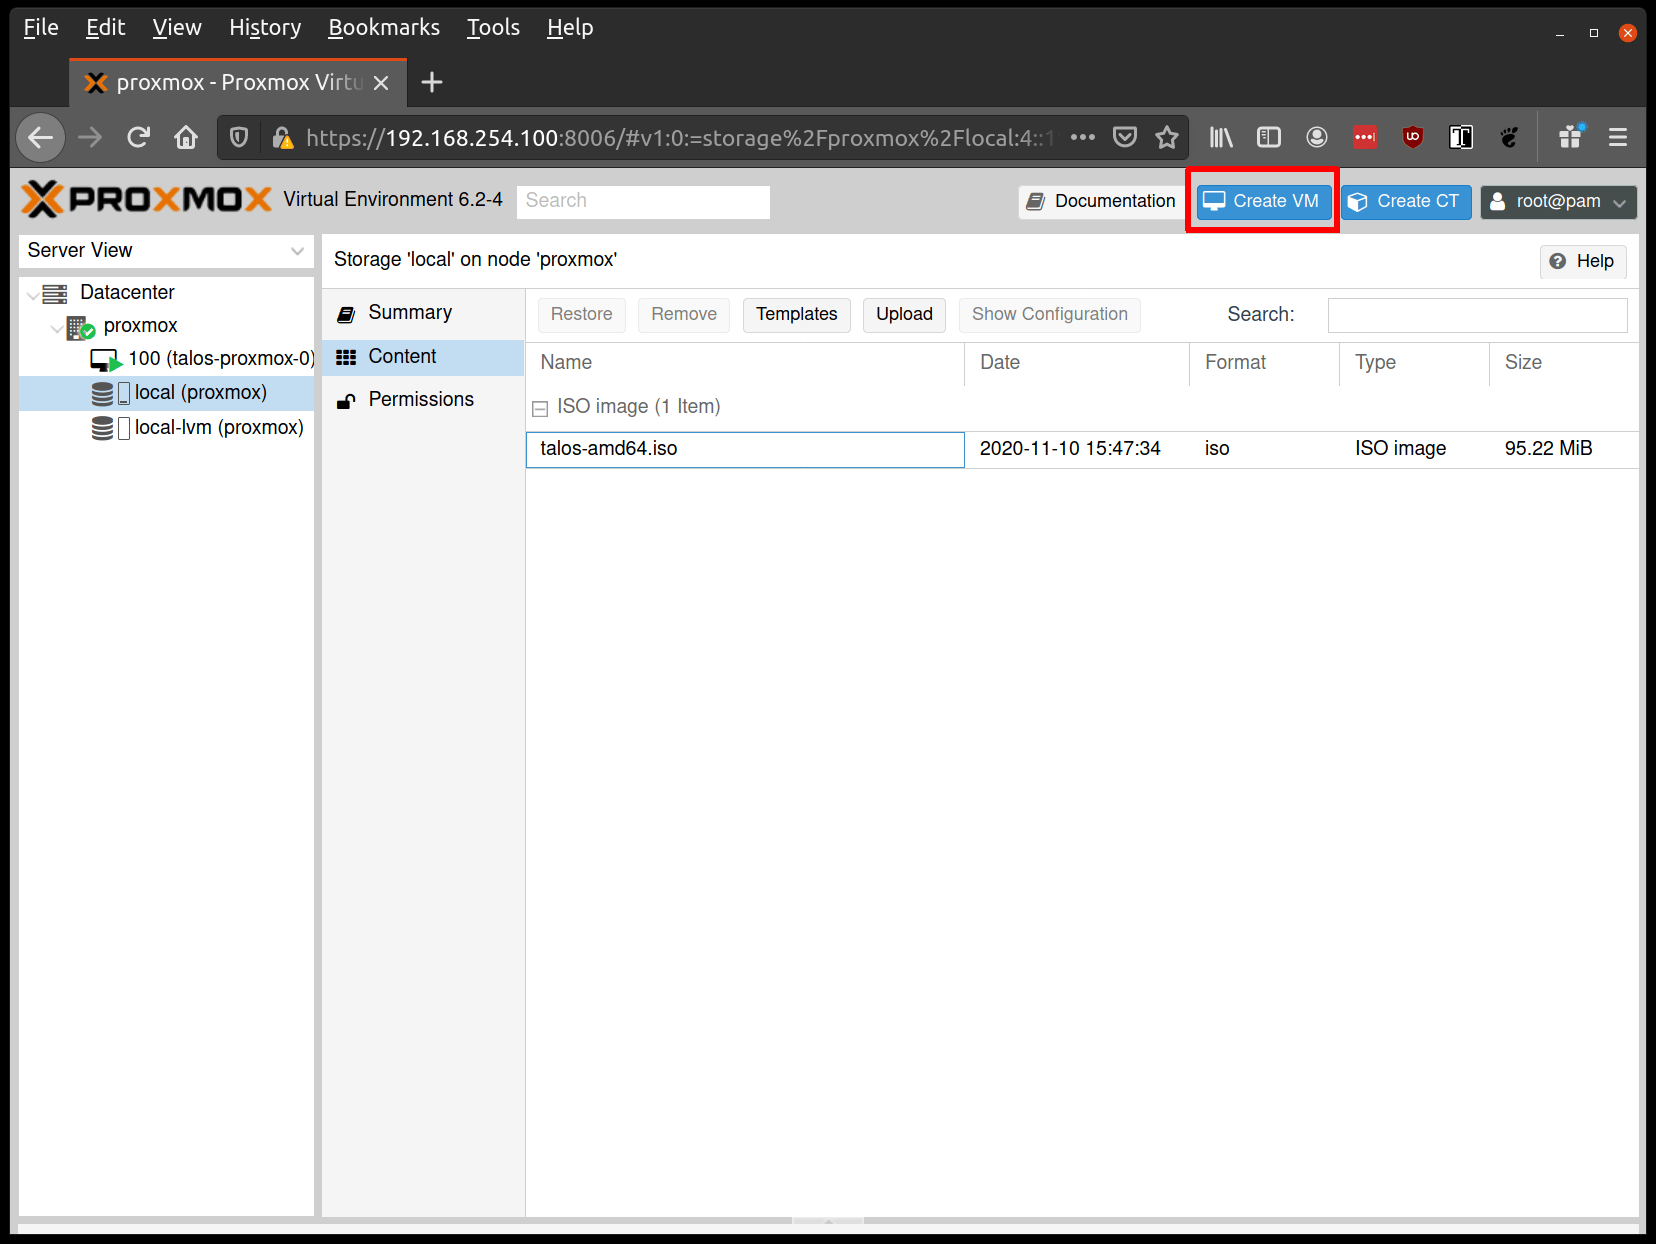
Task: Open the Permissions panel tab
Action: (x=423, y=400)
